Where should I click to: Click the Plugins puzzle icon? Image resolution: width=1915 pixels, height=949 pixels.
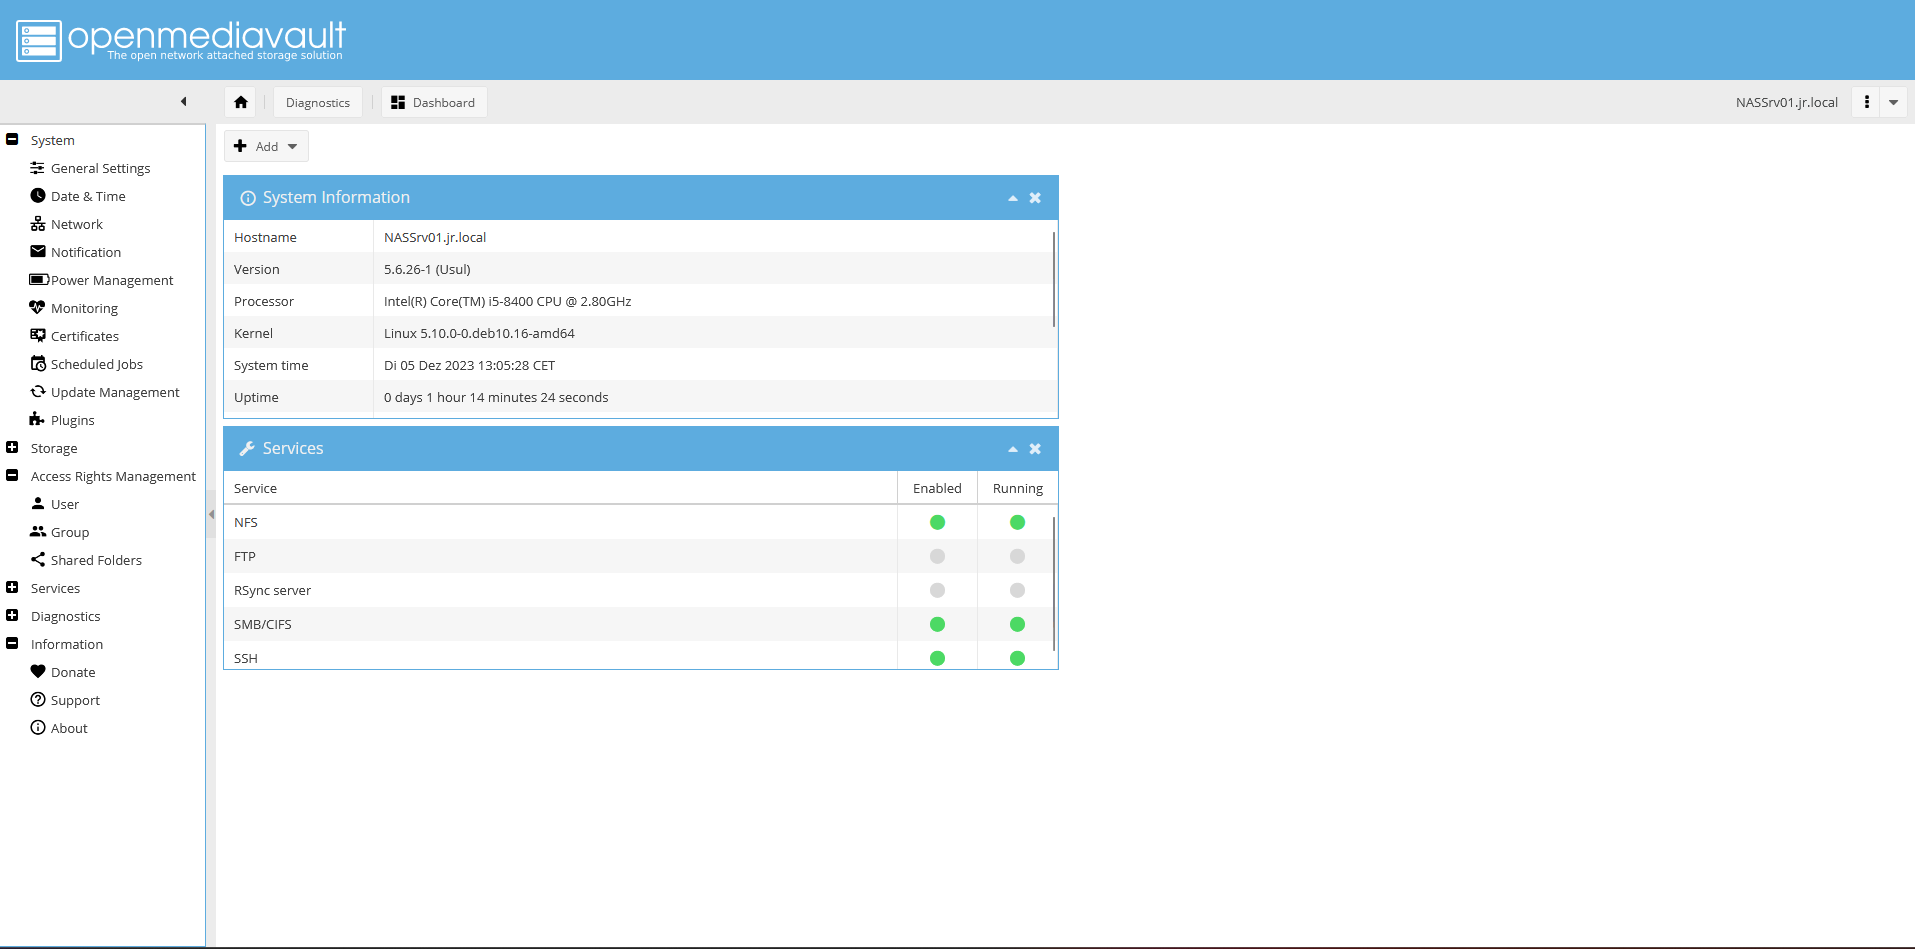coord(38,420)
